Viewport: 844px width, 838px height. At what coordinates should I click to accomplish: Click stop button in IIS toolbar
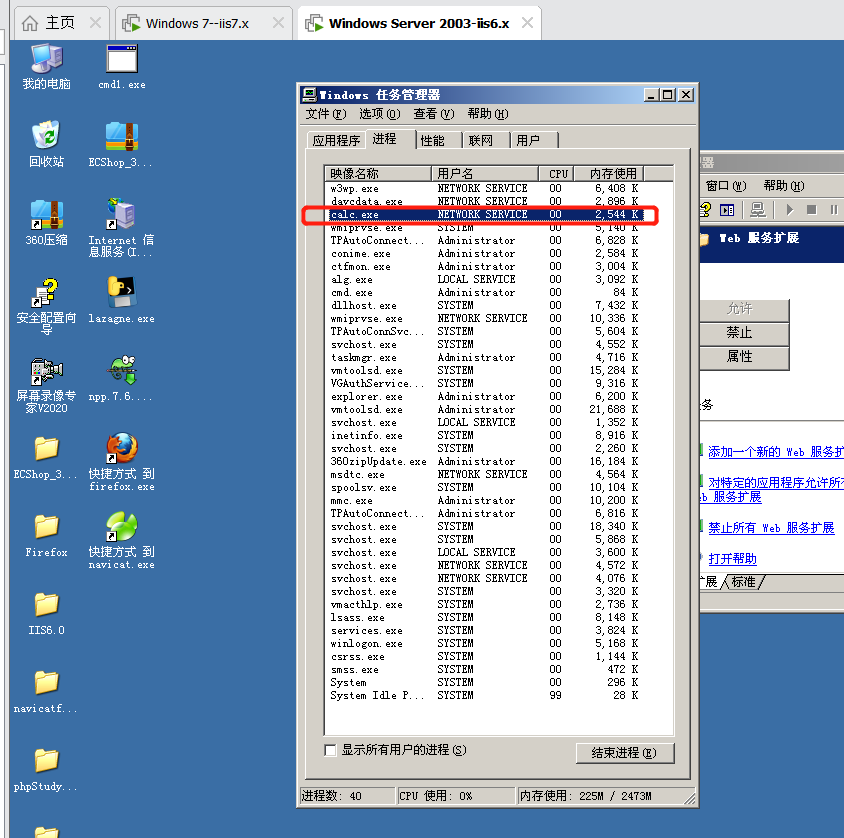coord(812,209)
